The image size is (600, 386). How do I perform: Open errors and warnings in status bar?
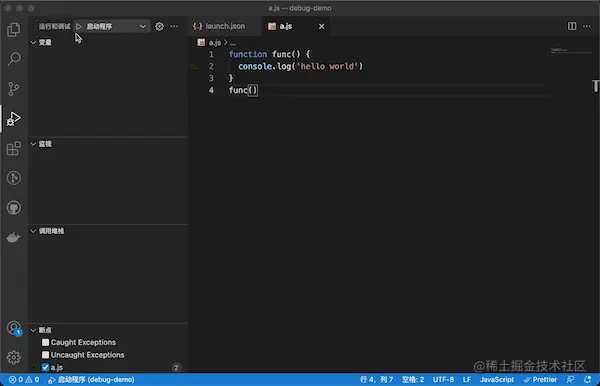[x=24, y=380]
